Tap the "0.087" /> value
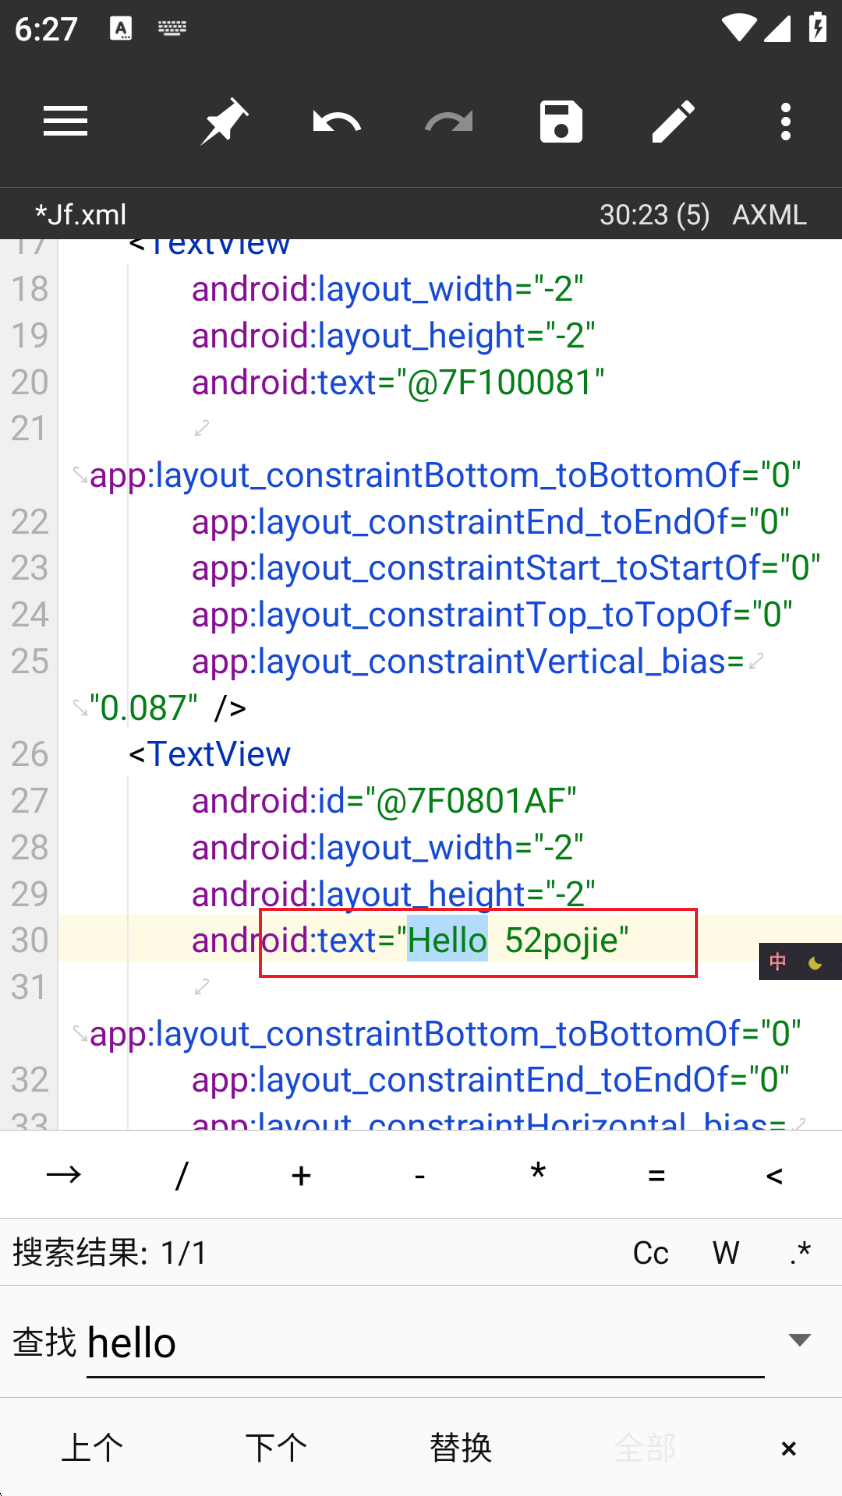This screenshot has height=1496, width=842. (167, 708)
